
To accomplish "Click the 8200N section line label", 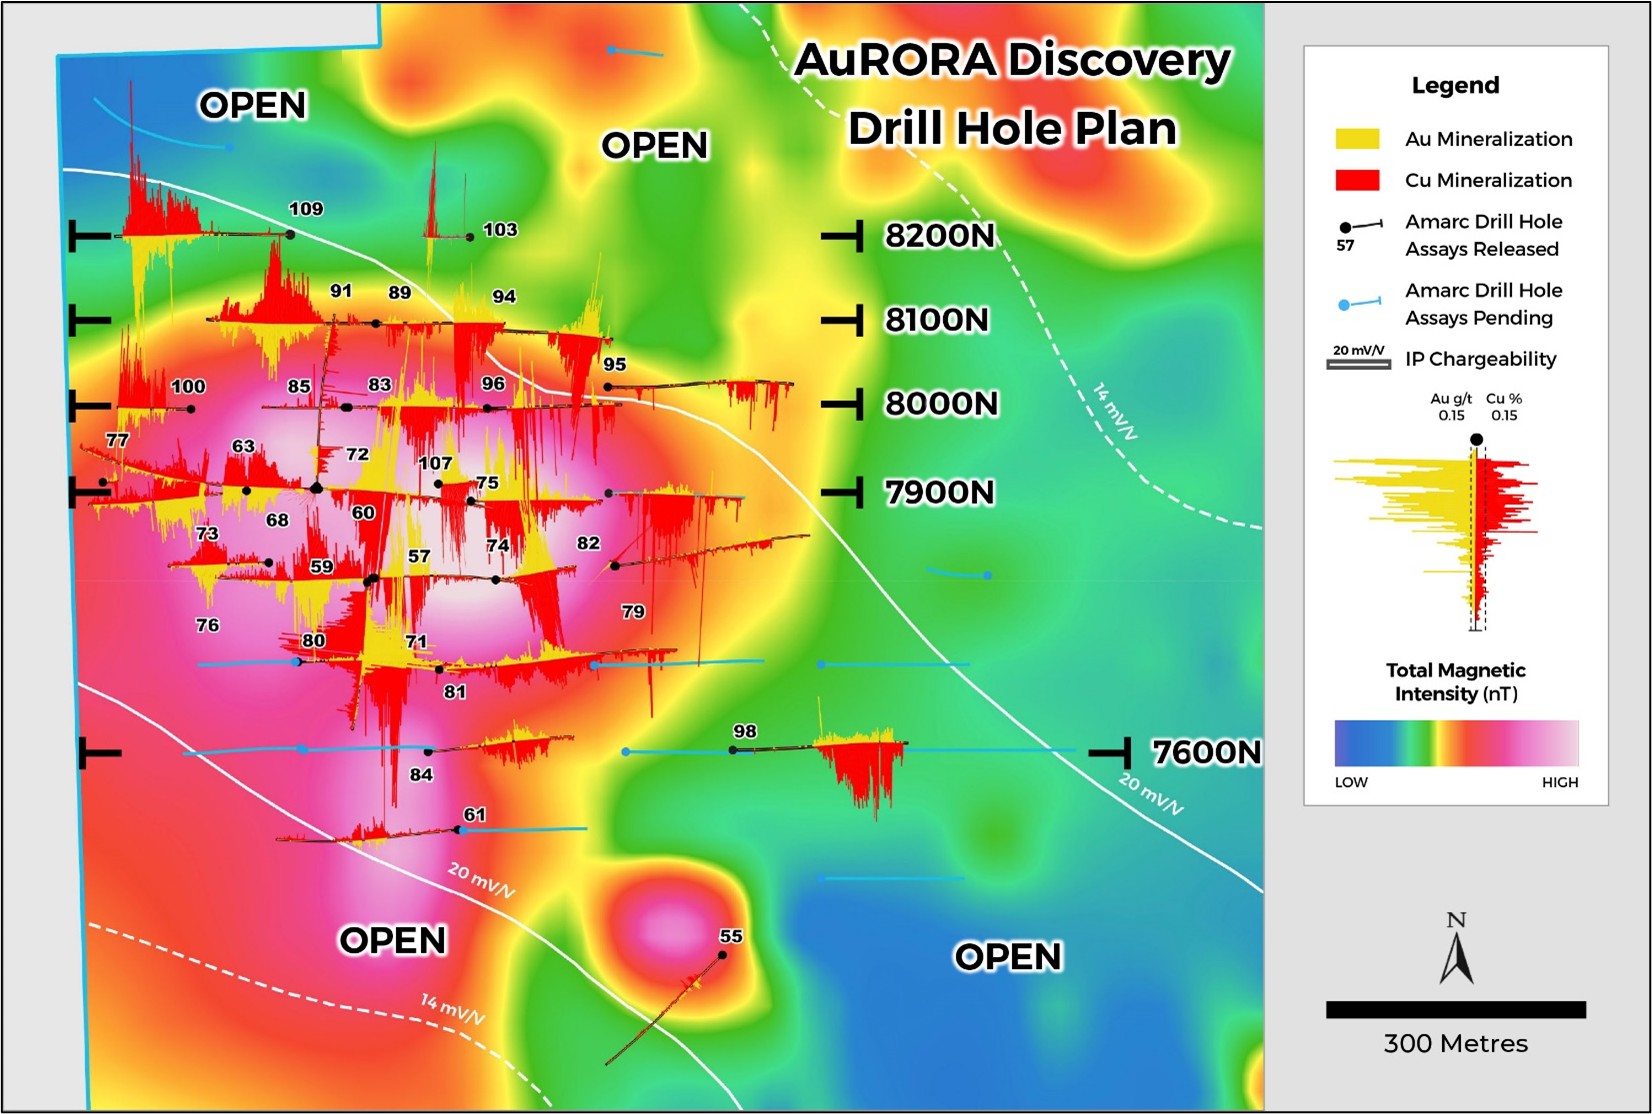I will 940,236.
